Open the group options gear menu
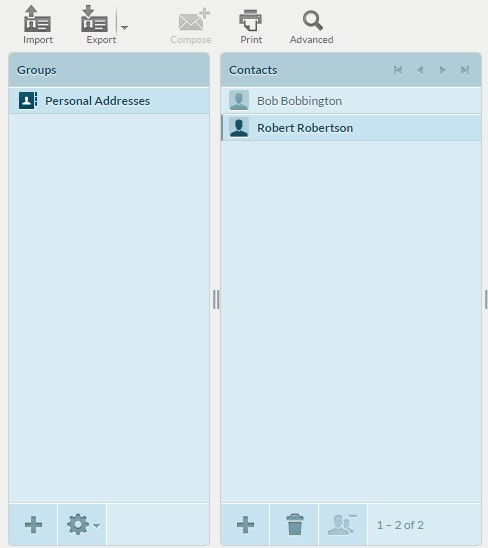The height and width of the screenshot is (548, 488). pos(82,525)
